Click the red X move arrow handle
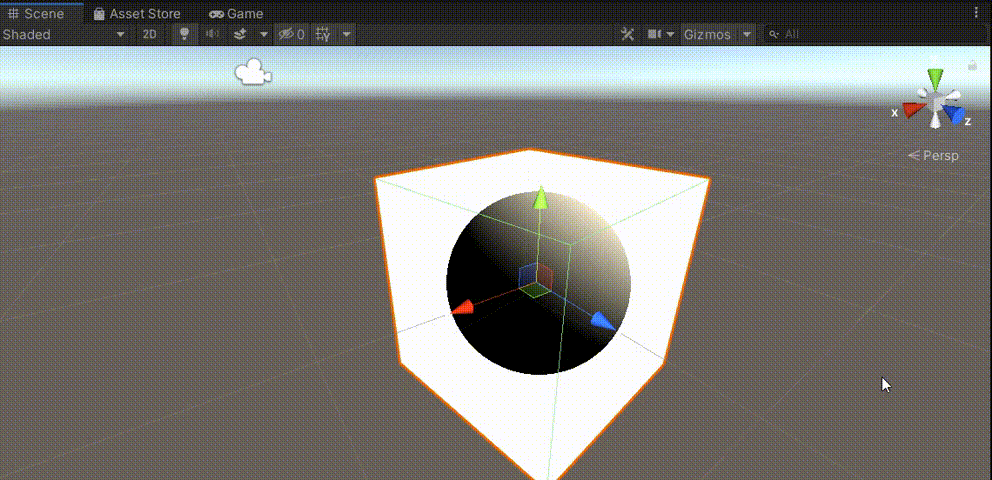Viewport: 992px width, 480px height. (x=462, y=307)
